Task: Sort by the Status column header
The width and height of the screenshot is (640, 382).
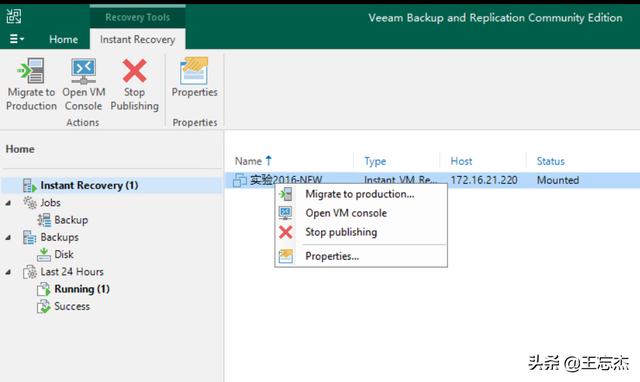Action: click(551, 161)
